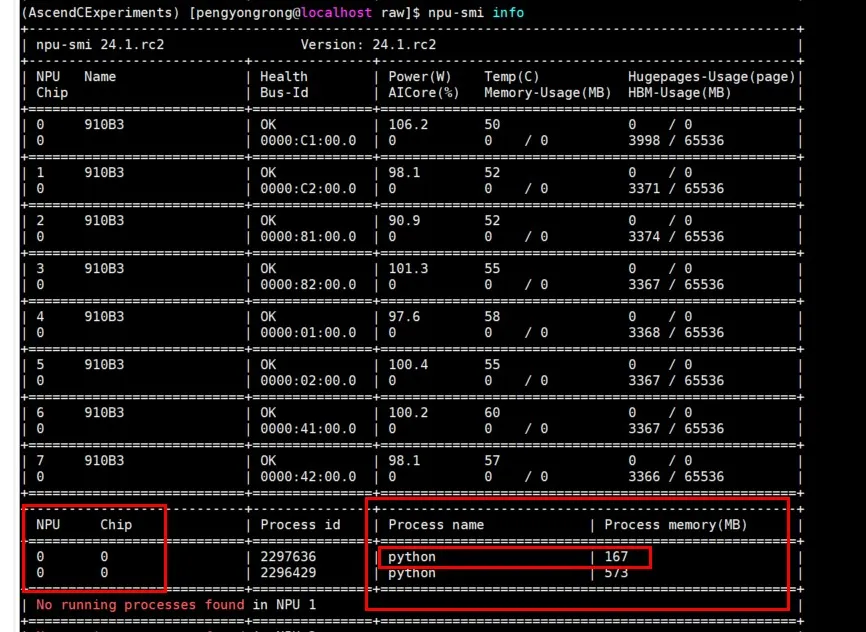866x632 pixels.
Task: Click the 'Name' column header
Action: coord(100,76)
